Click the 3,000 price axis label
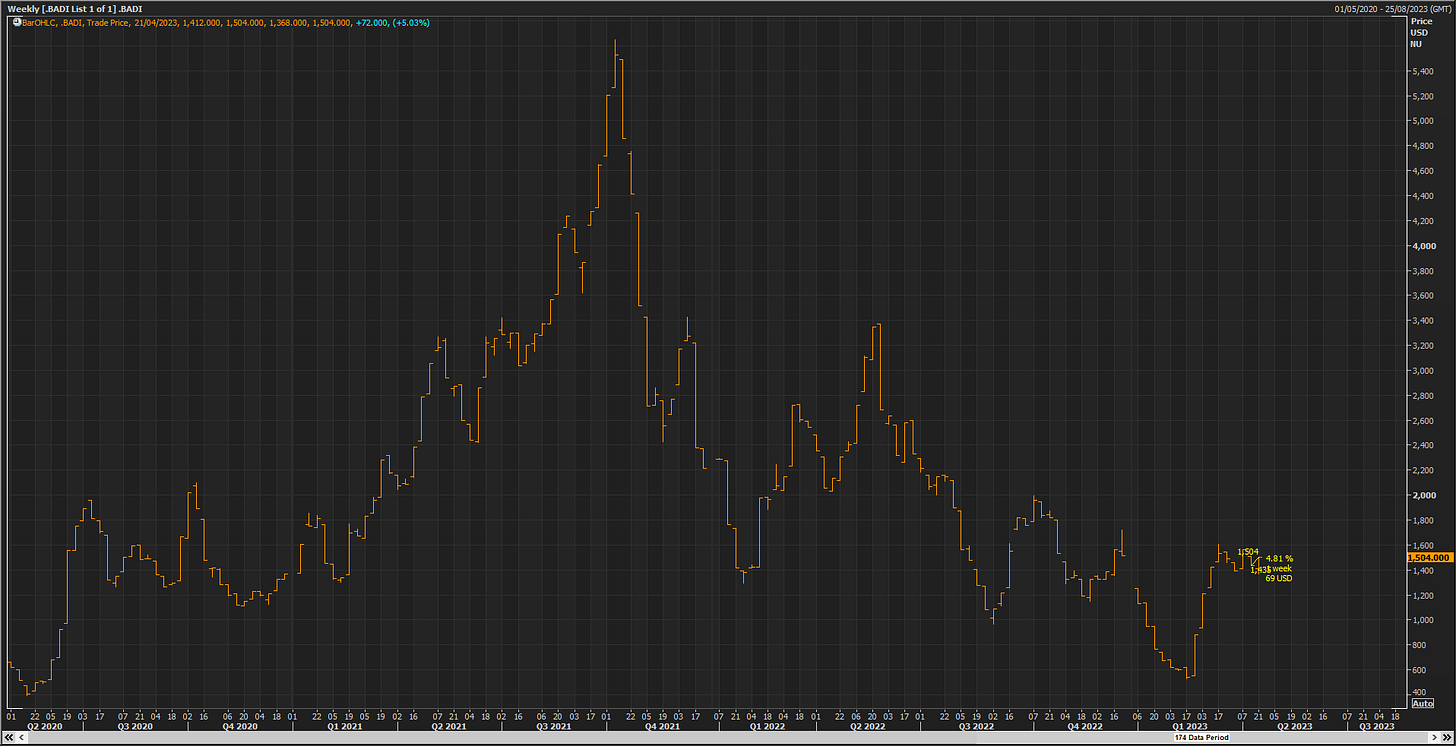The height and width of the screenshot is (746, 1456). click(x=1422, y=371)
